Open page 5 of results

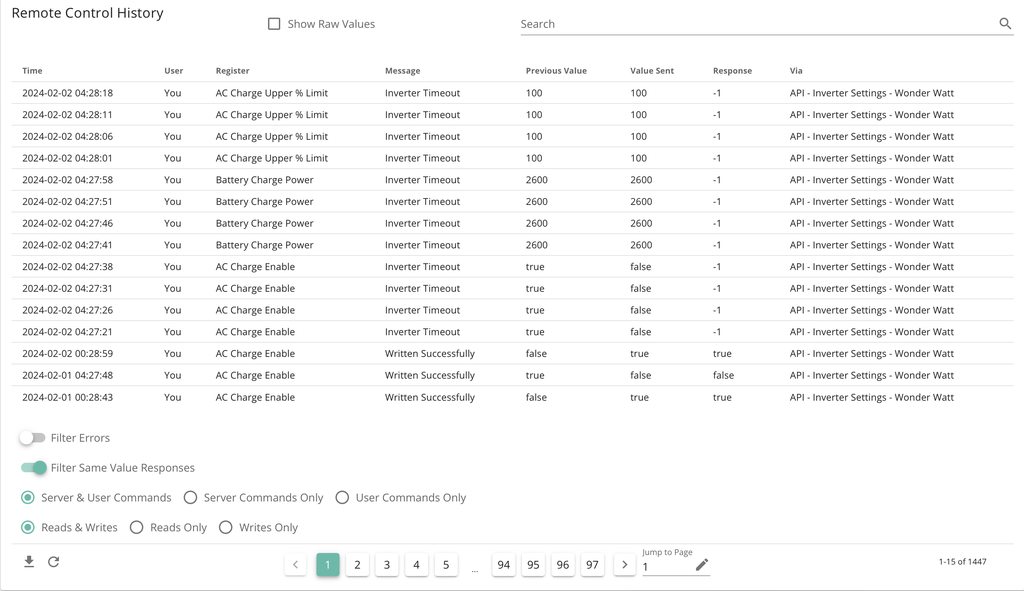pyautogui.click(x=446, y=565)
